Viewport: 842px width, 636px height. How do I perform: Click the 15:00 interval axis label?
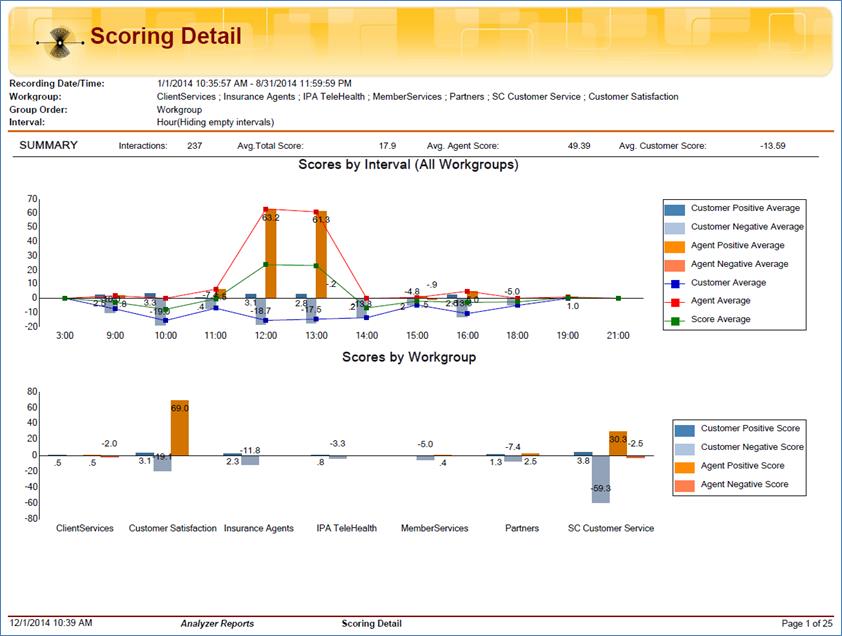coord(417,336)
